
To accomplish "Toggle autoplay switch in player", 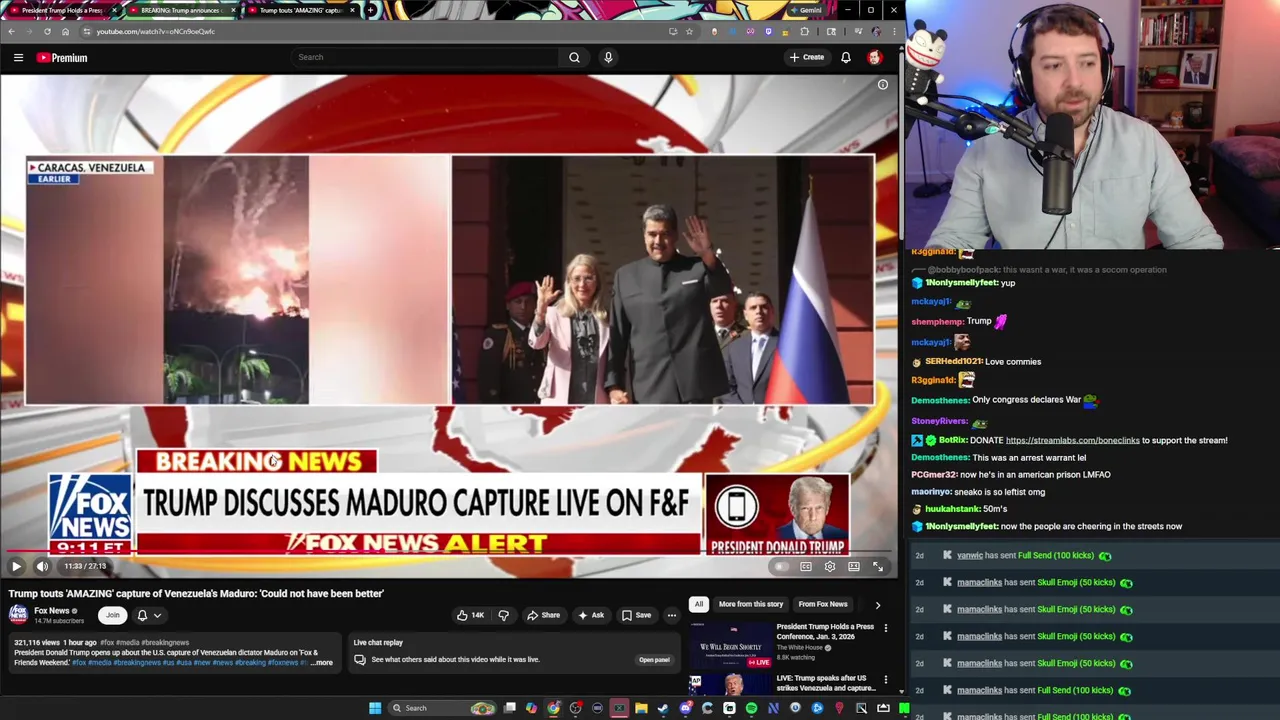I will tap(781, 567).
